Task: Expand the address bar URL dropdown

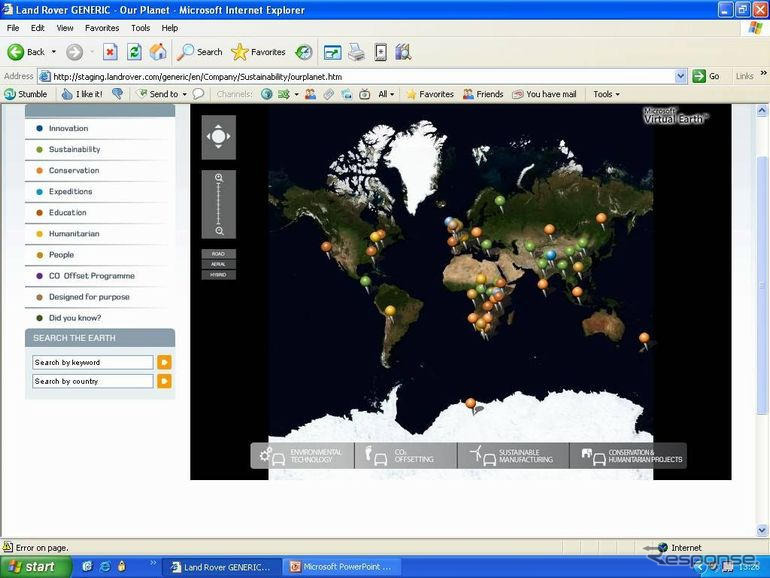Action: pyautogui.click(x=681, y=76)
